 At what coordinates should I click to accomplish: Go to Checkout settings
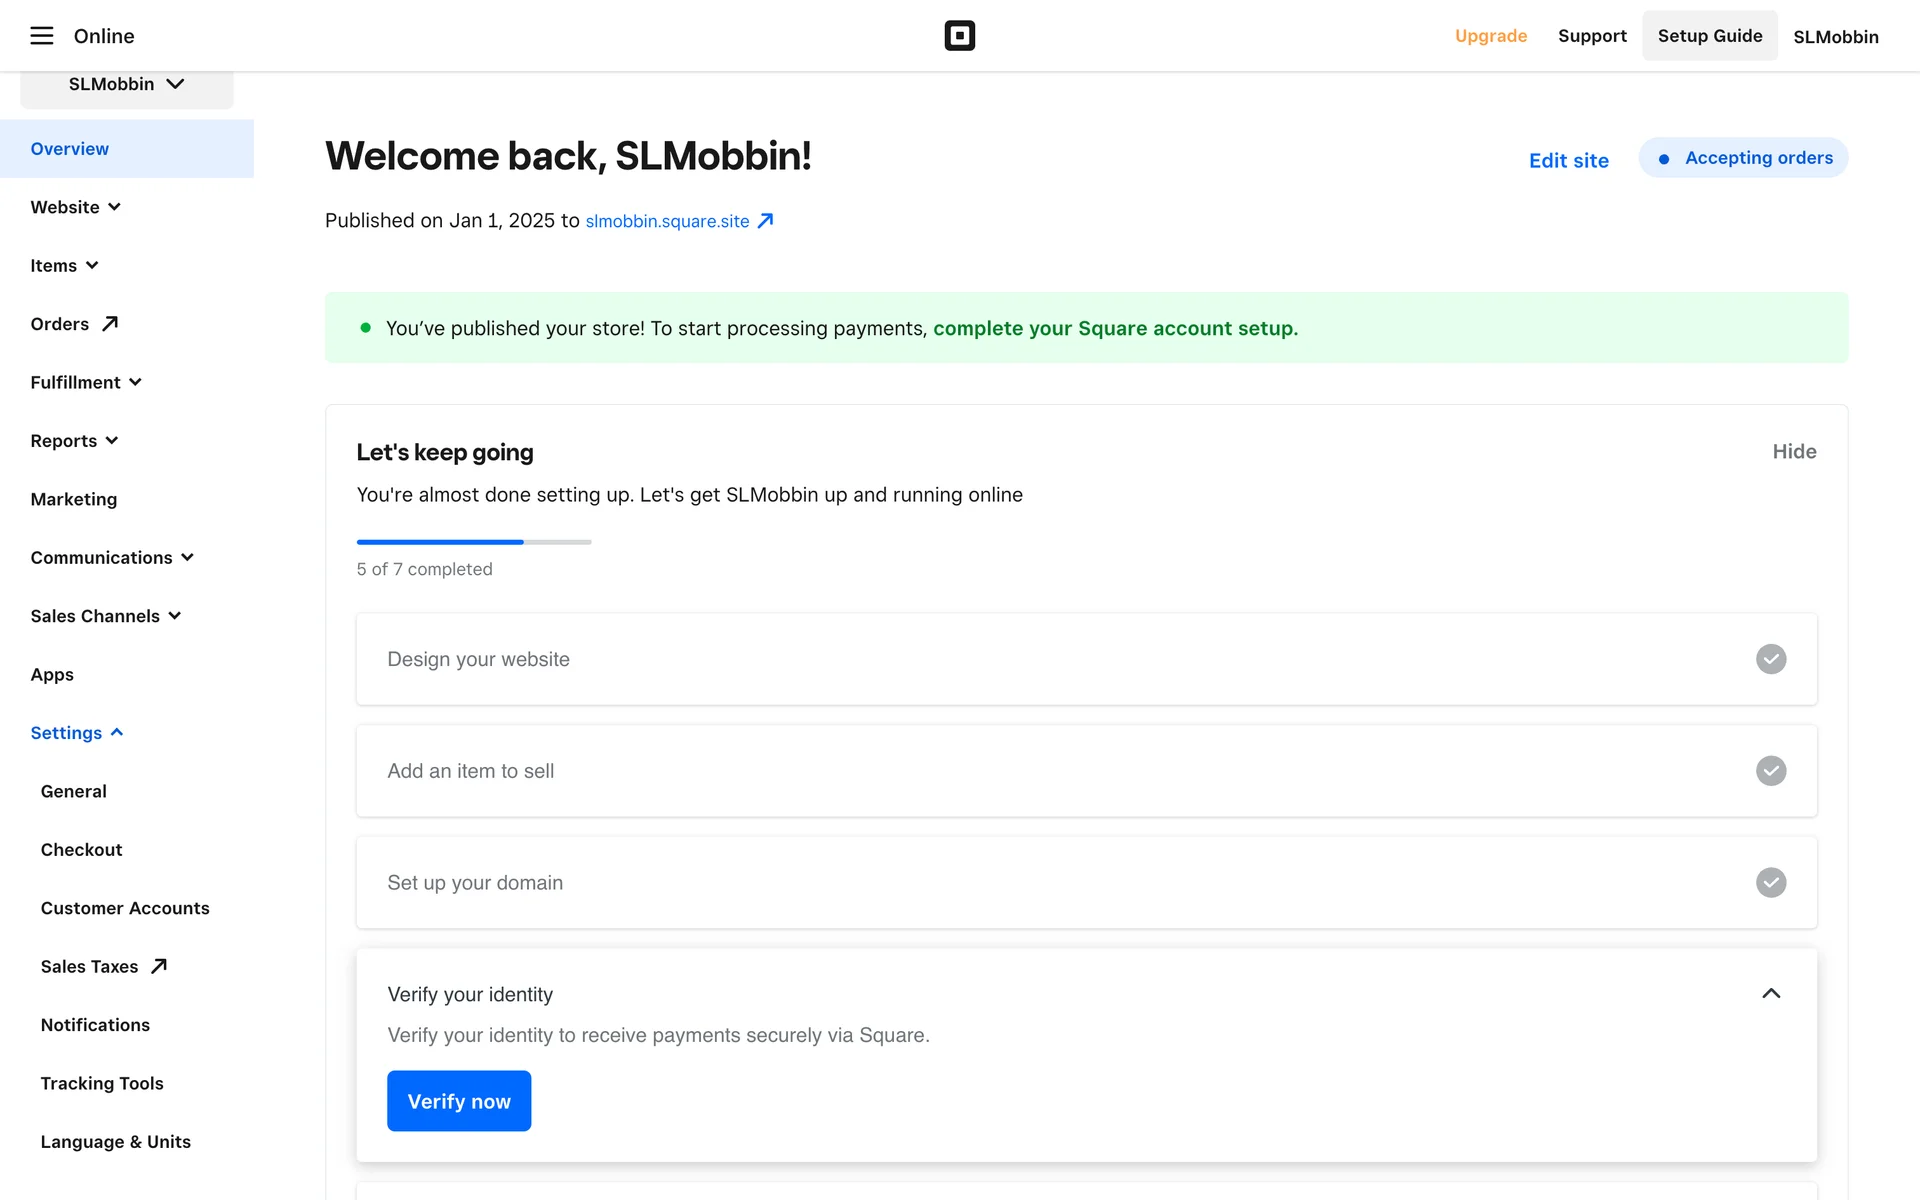tap(81, 850)
